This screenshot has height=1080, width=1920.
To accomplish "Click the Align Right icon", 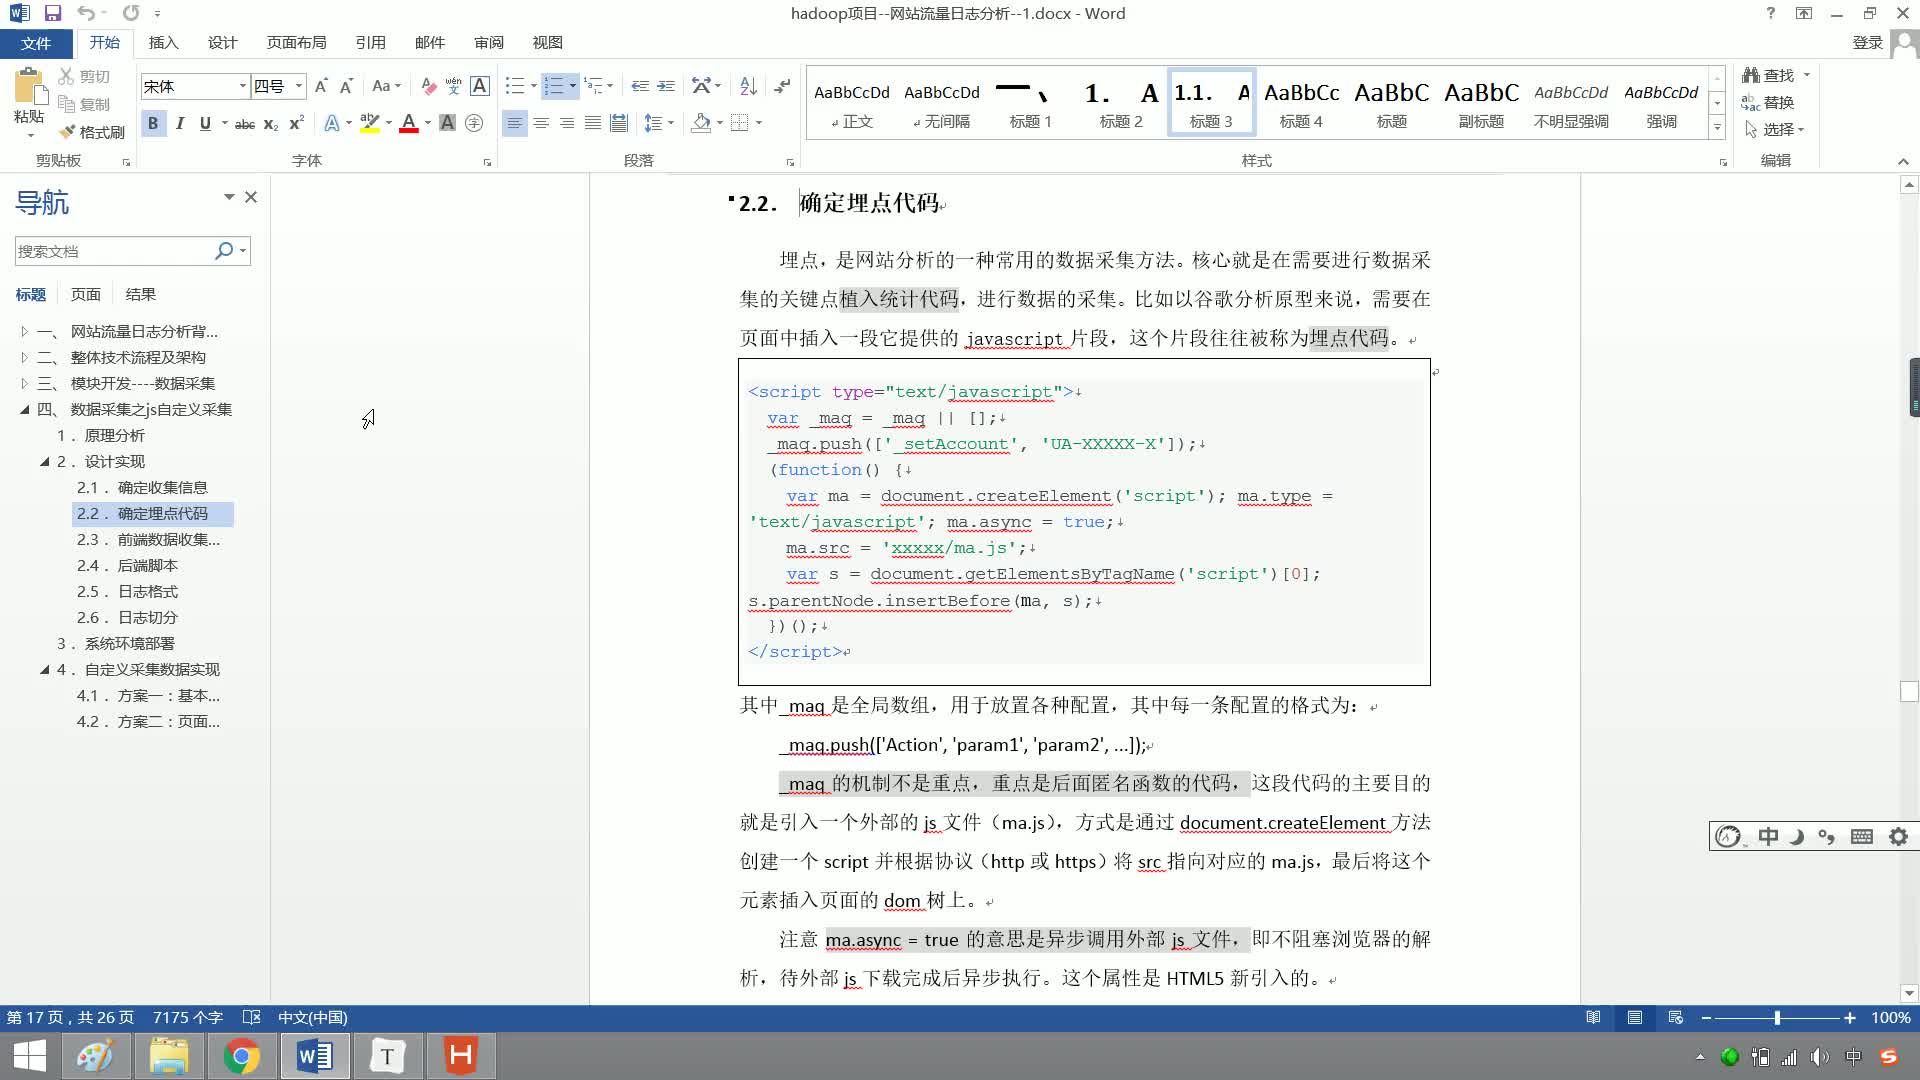I will (567, 123).
